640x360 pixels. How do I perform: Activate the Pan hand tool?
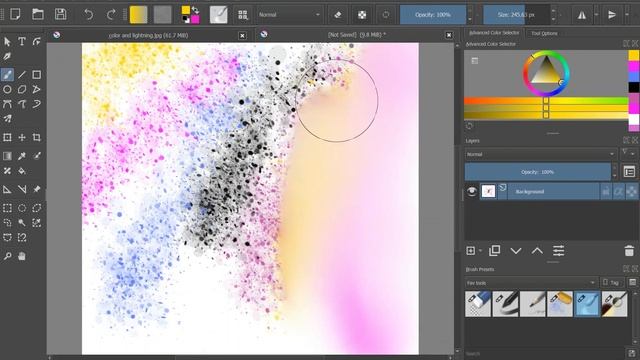(22, 256)
